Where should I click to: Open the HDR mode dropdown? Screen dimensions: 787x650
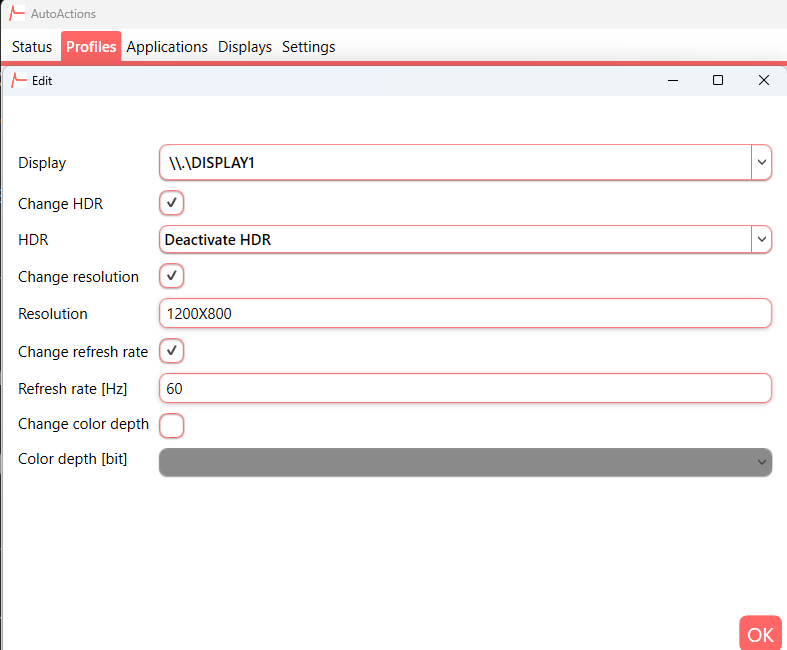761,239
